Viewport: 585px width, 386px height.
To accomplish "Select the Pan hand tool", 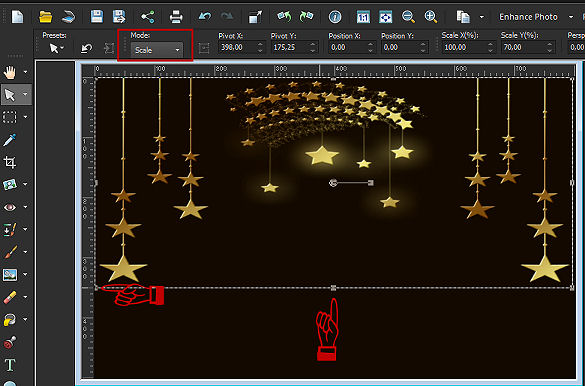I will pyautogui.click(x=10, y=72).
